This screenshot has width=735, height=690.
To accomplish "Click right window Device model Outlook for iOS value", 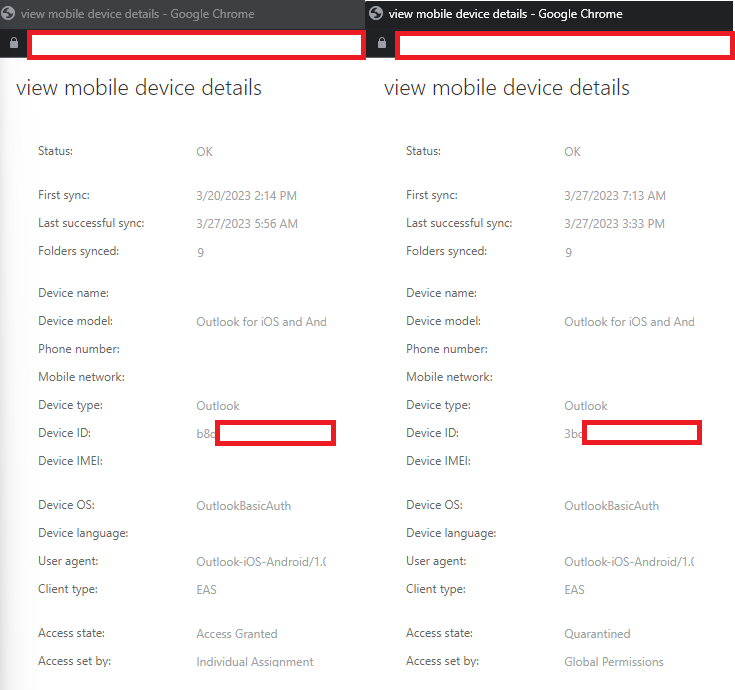I will (x=629, y=322).
